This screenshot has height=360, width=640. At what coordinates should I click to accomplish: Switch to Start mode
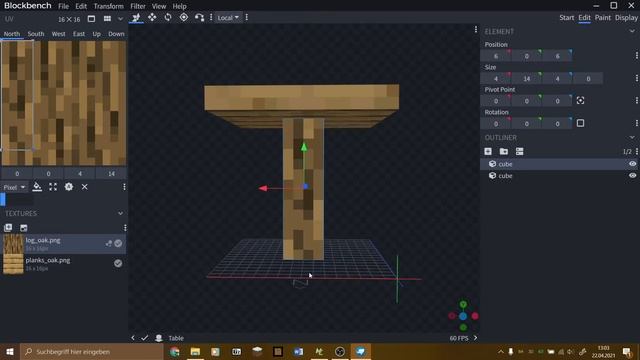[567, 18]
